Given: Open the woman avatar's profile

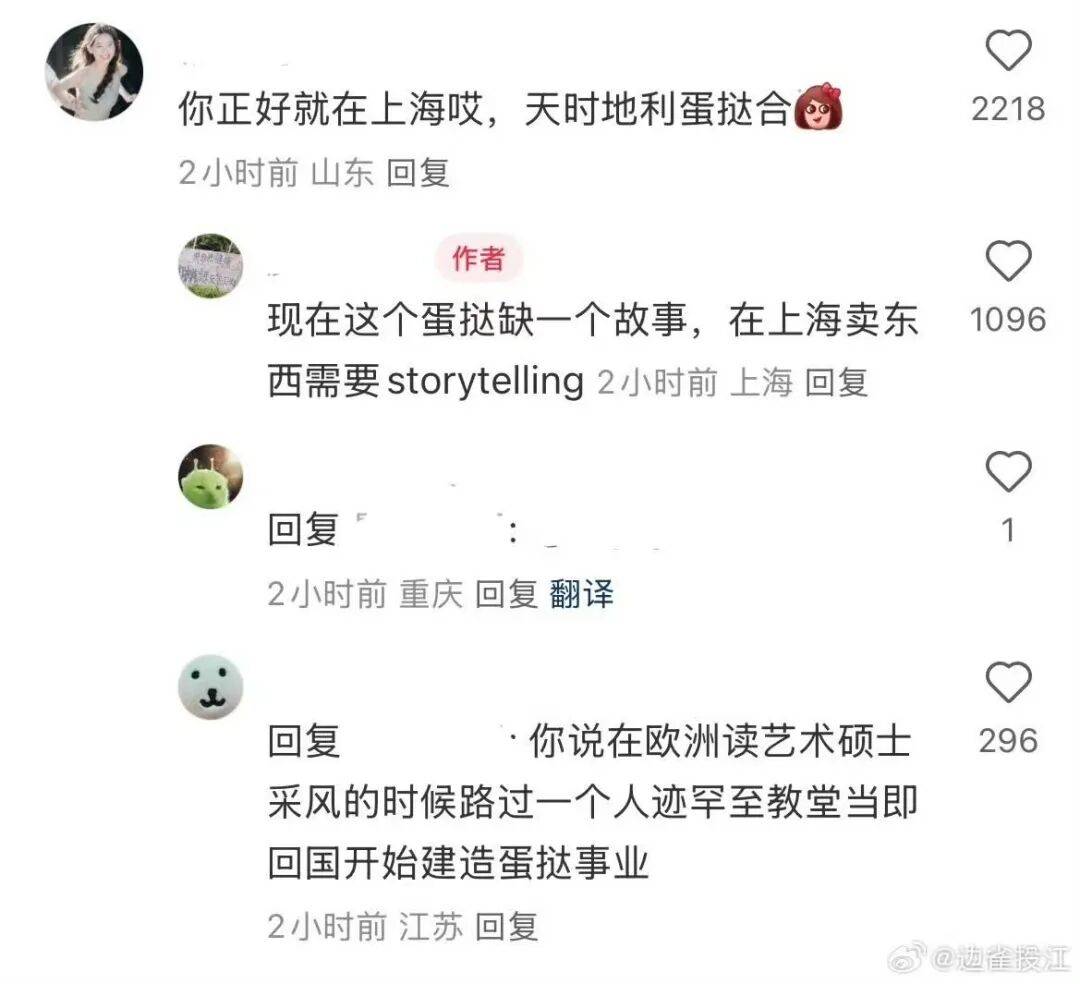Looking at the screenshot, I should click(x=94, y=72).
